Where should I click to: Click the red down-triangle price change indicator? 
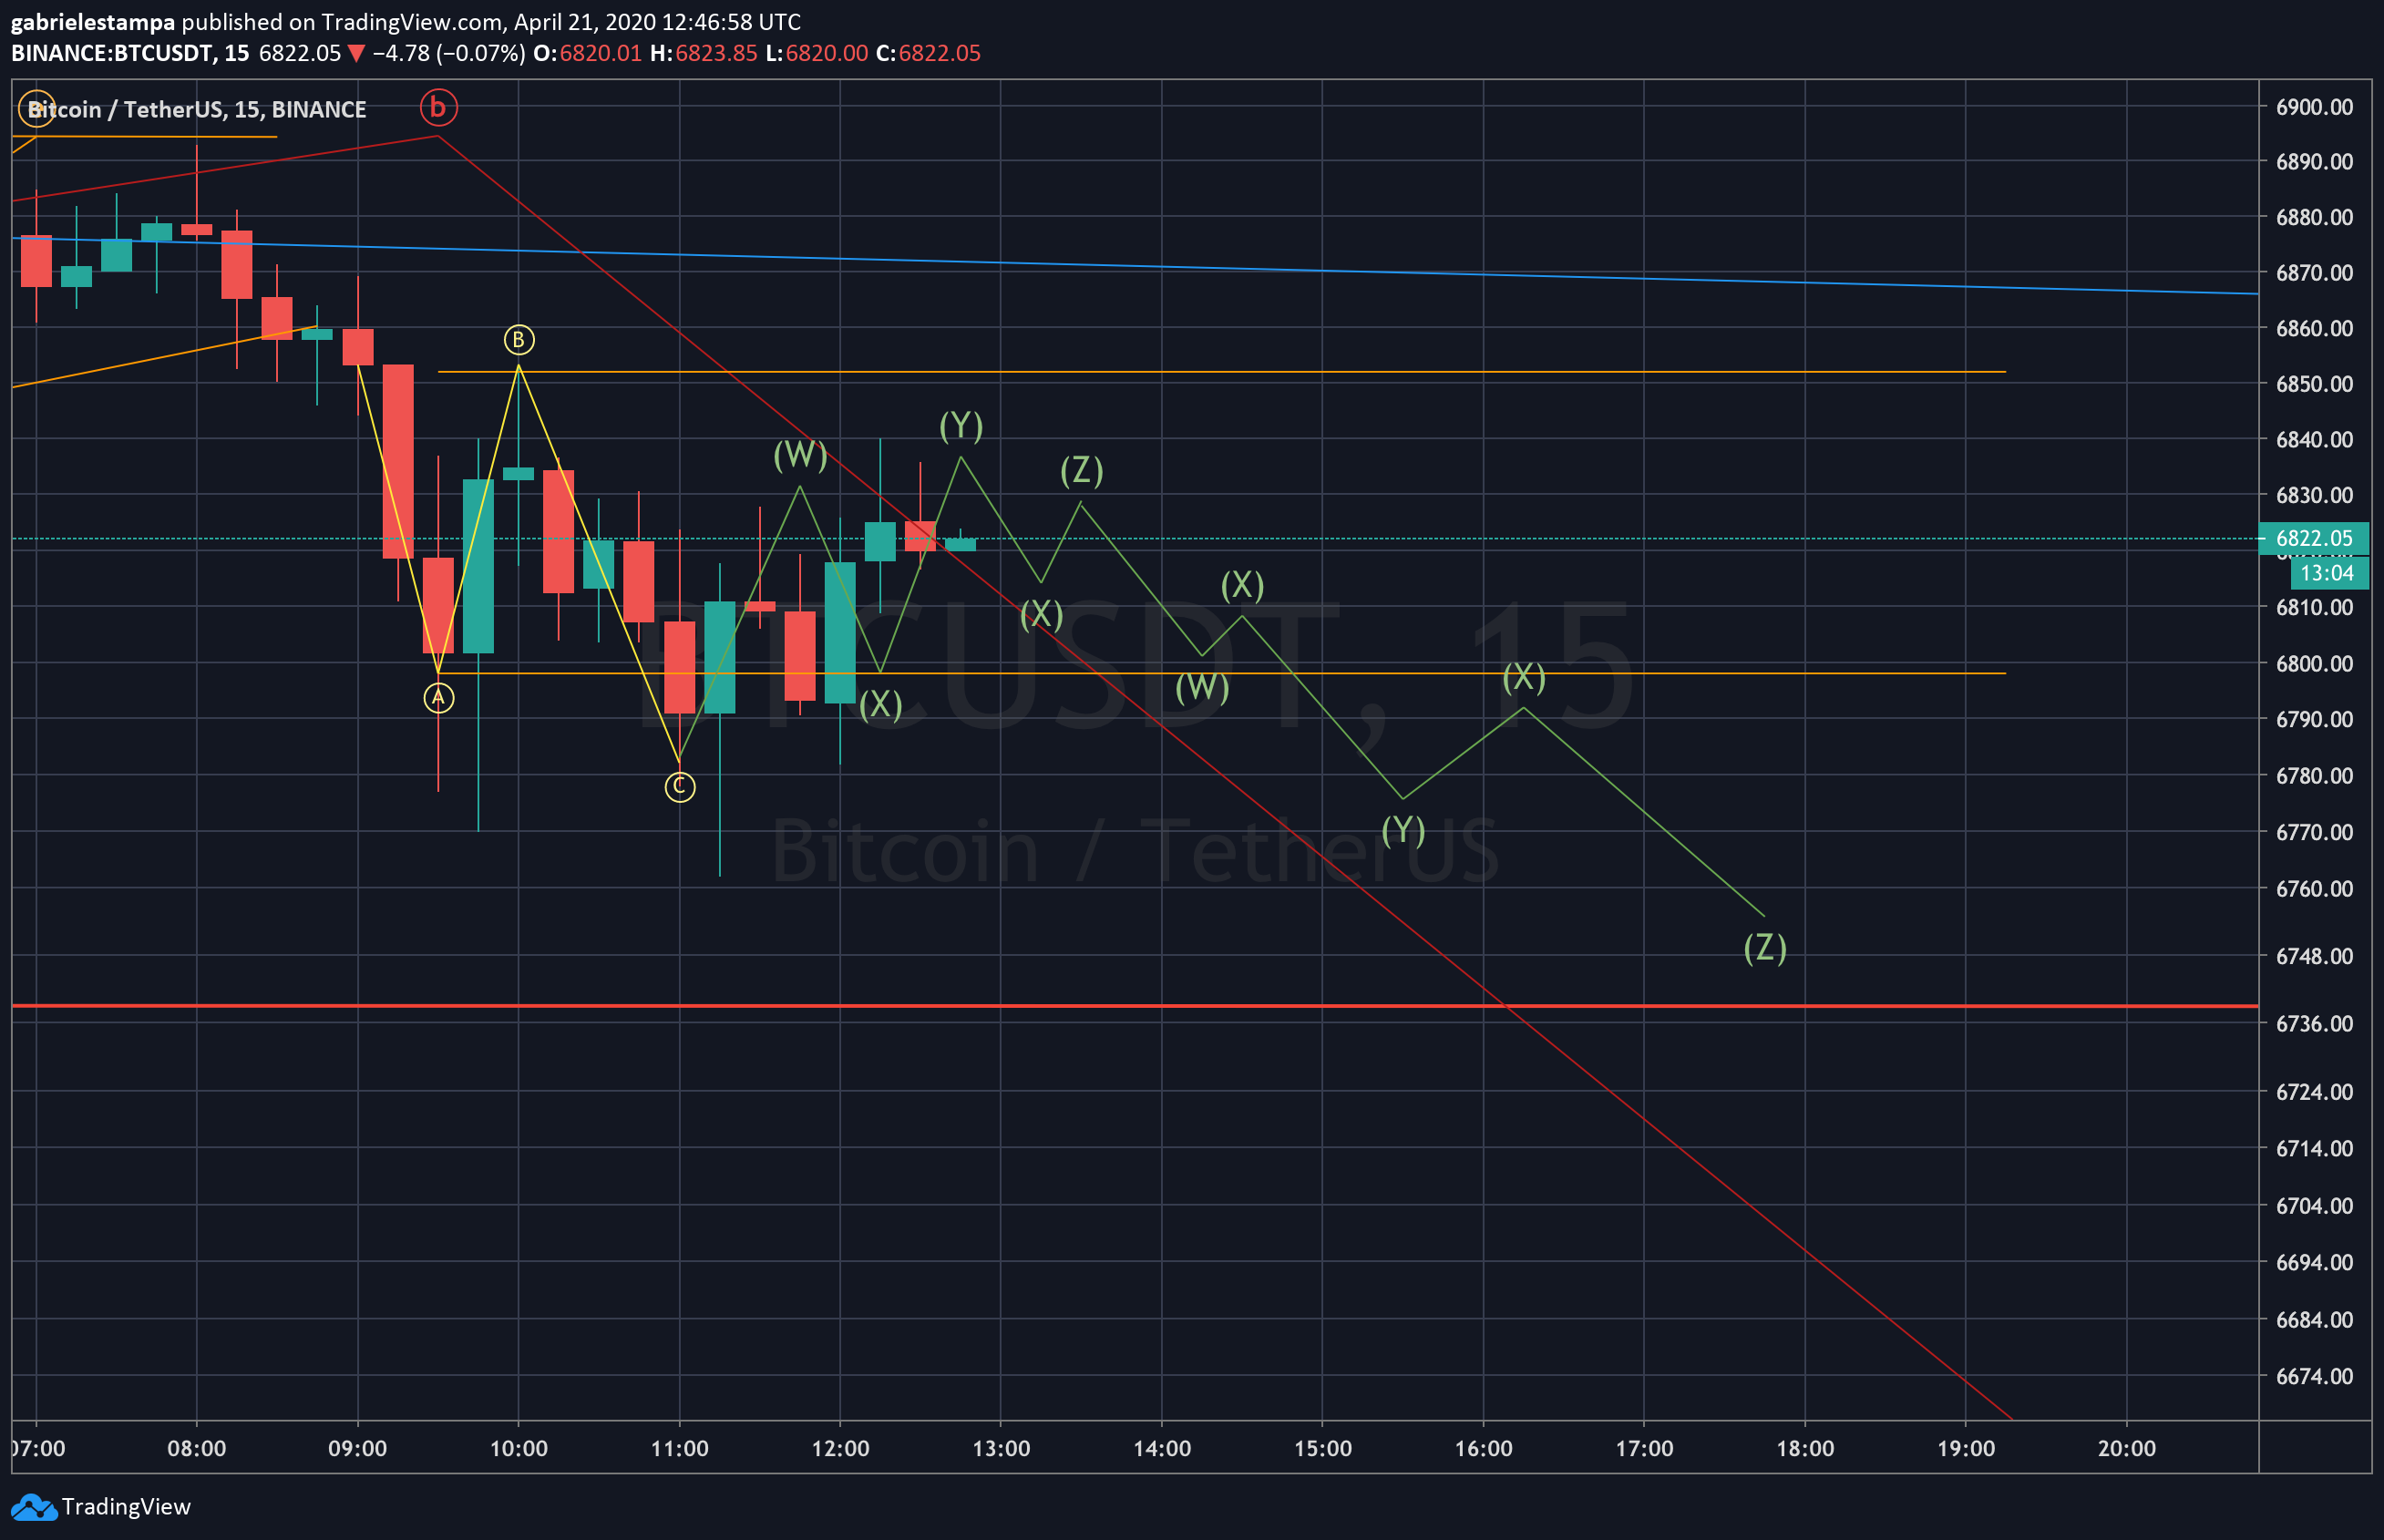point(355,54)
